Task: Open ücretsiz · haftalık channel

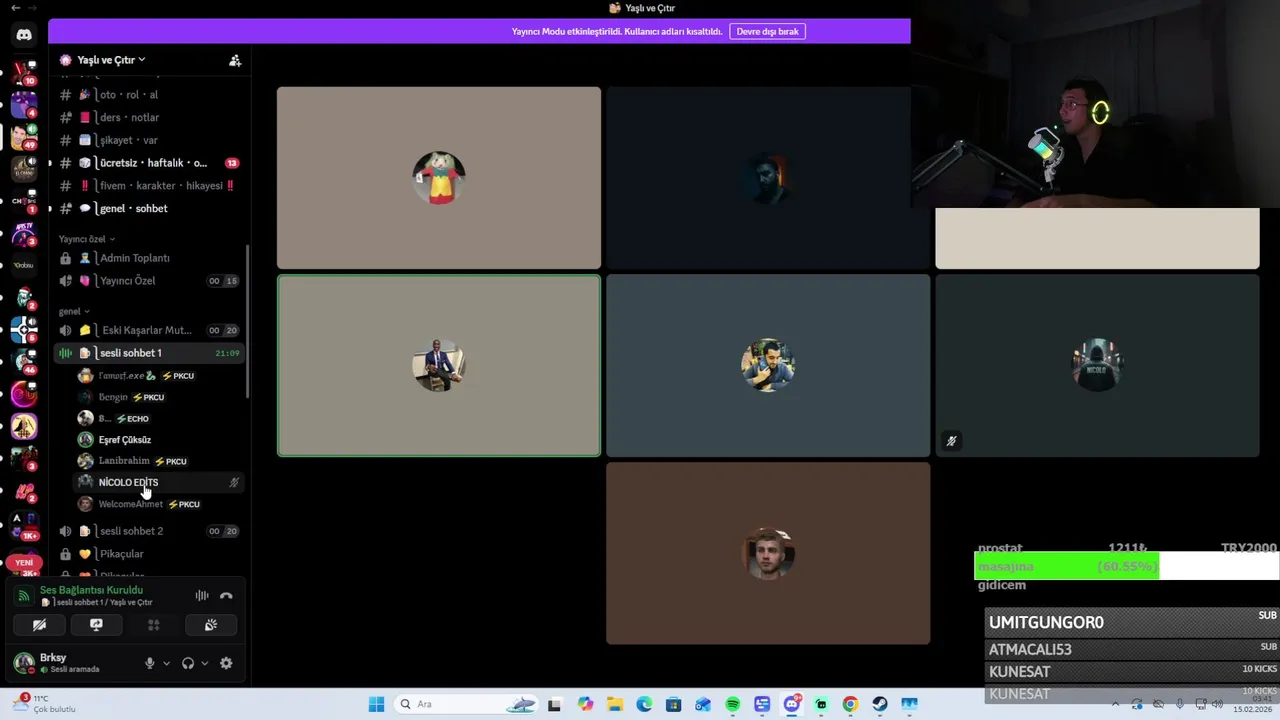Action: click(148, 163)
